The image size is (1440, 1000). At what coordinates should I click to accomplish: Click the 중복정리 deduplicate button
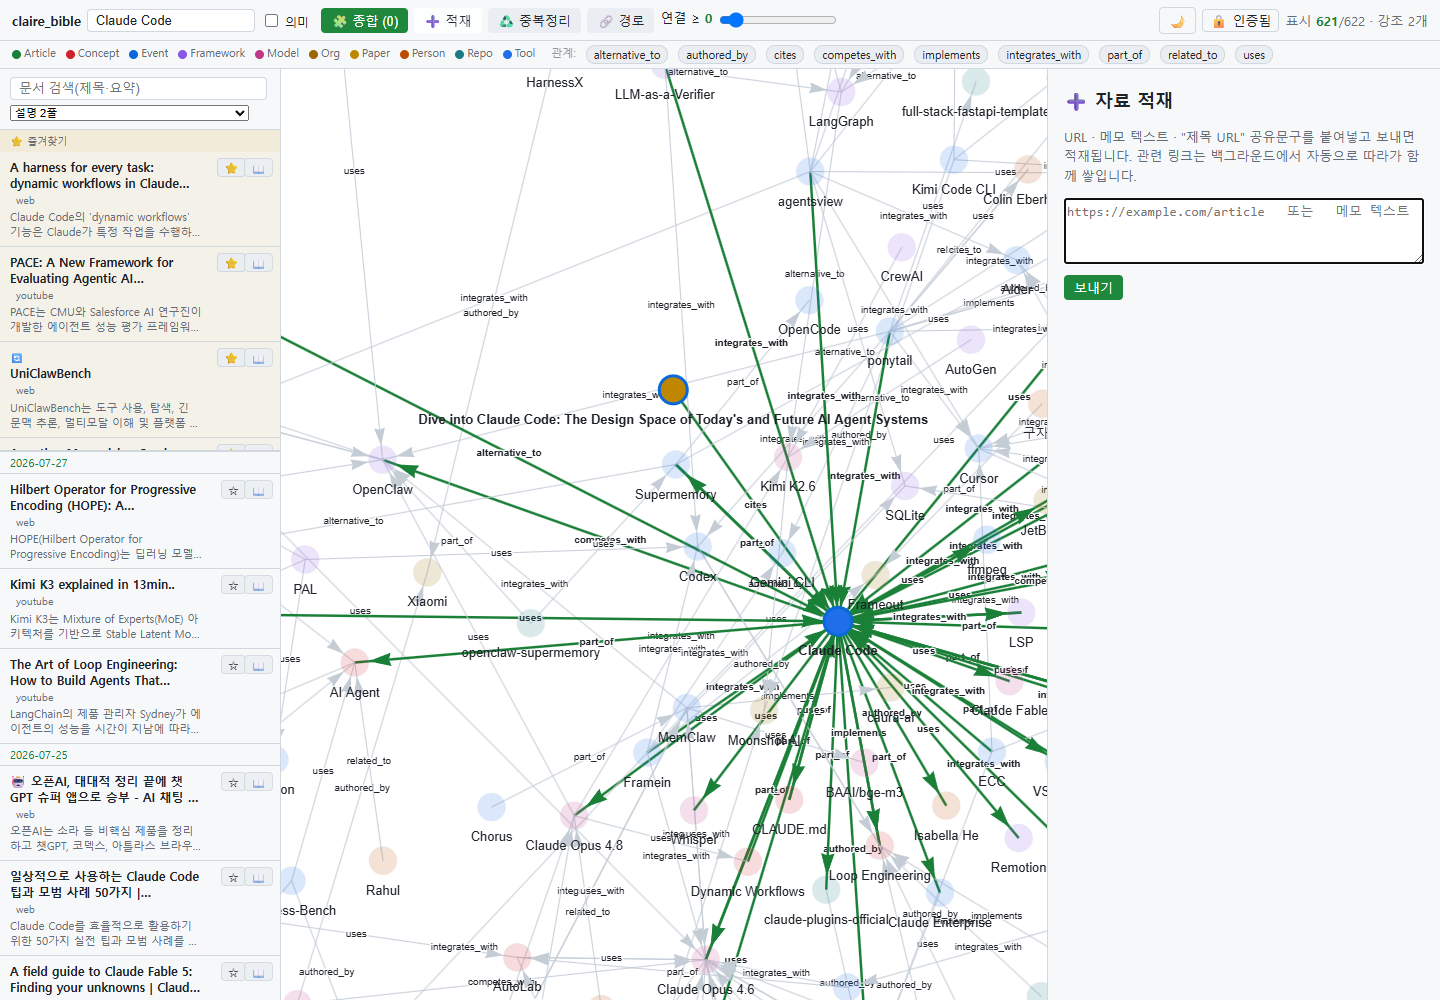(534, 21)
